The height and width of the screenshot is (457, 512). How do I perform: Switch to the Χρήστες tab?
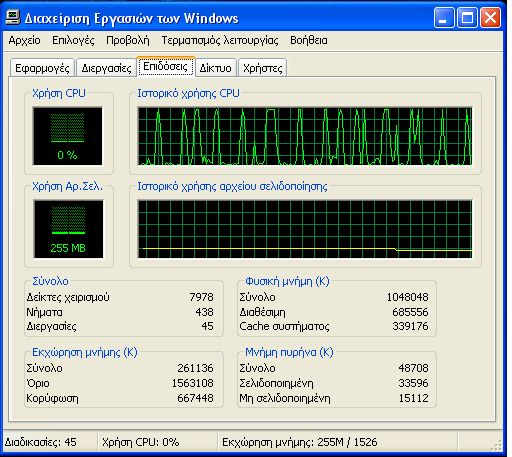coord(263,68)
